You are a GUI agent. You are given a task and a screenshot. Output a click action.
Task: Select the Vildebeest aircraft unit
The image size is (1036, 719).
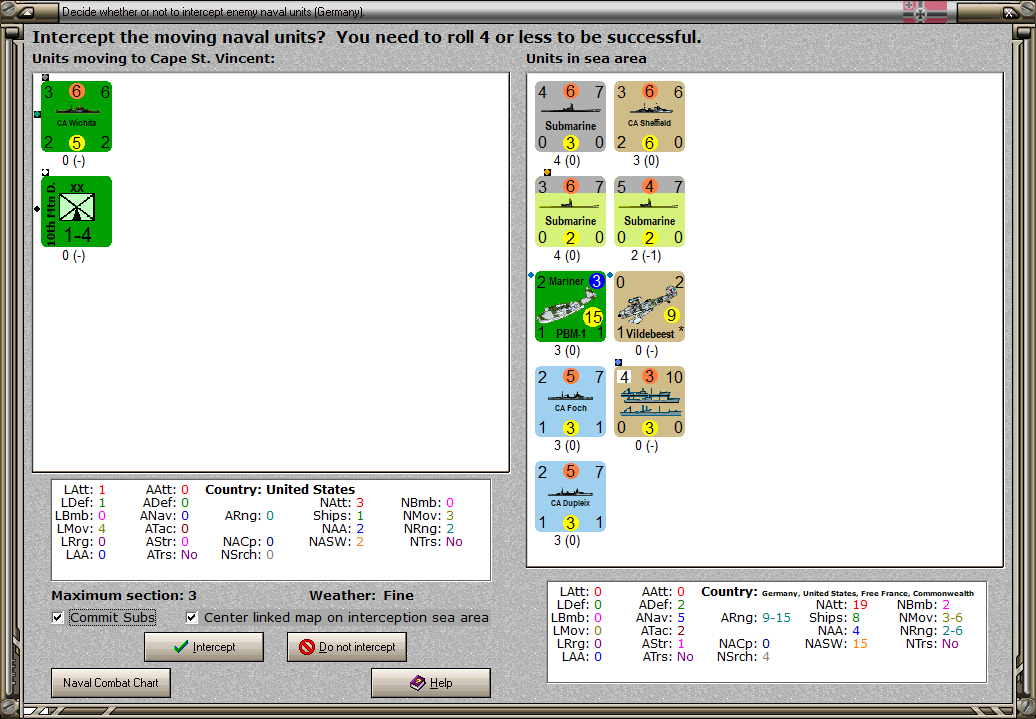click(649, 307)
